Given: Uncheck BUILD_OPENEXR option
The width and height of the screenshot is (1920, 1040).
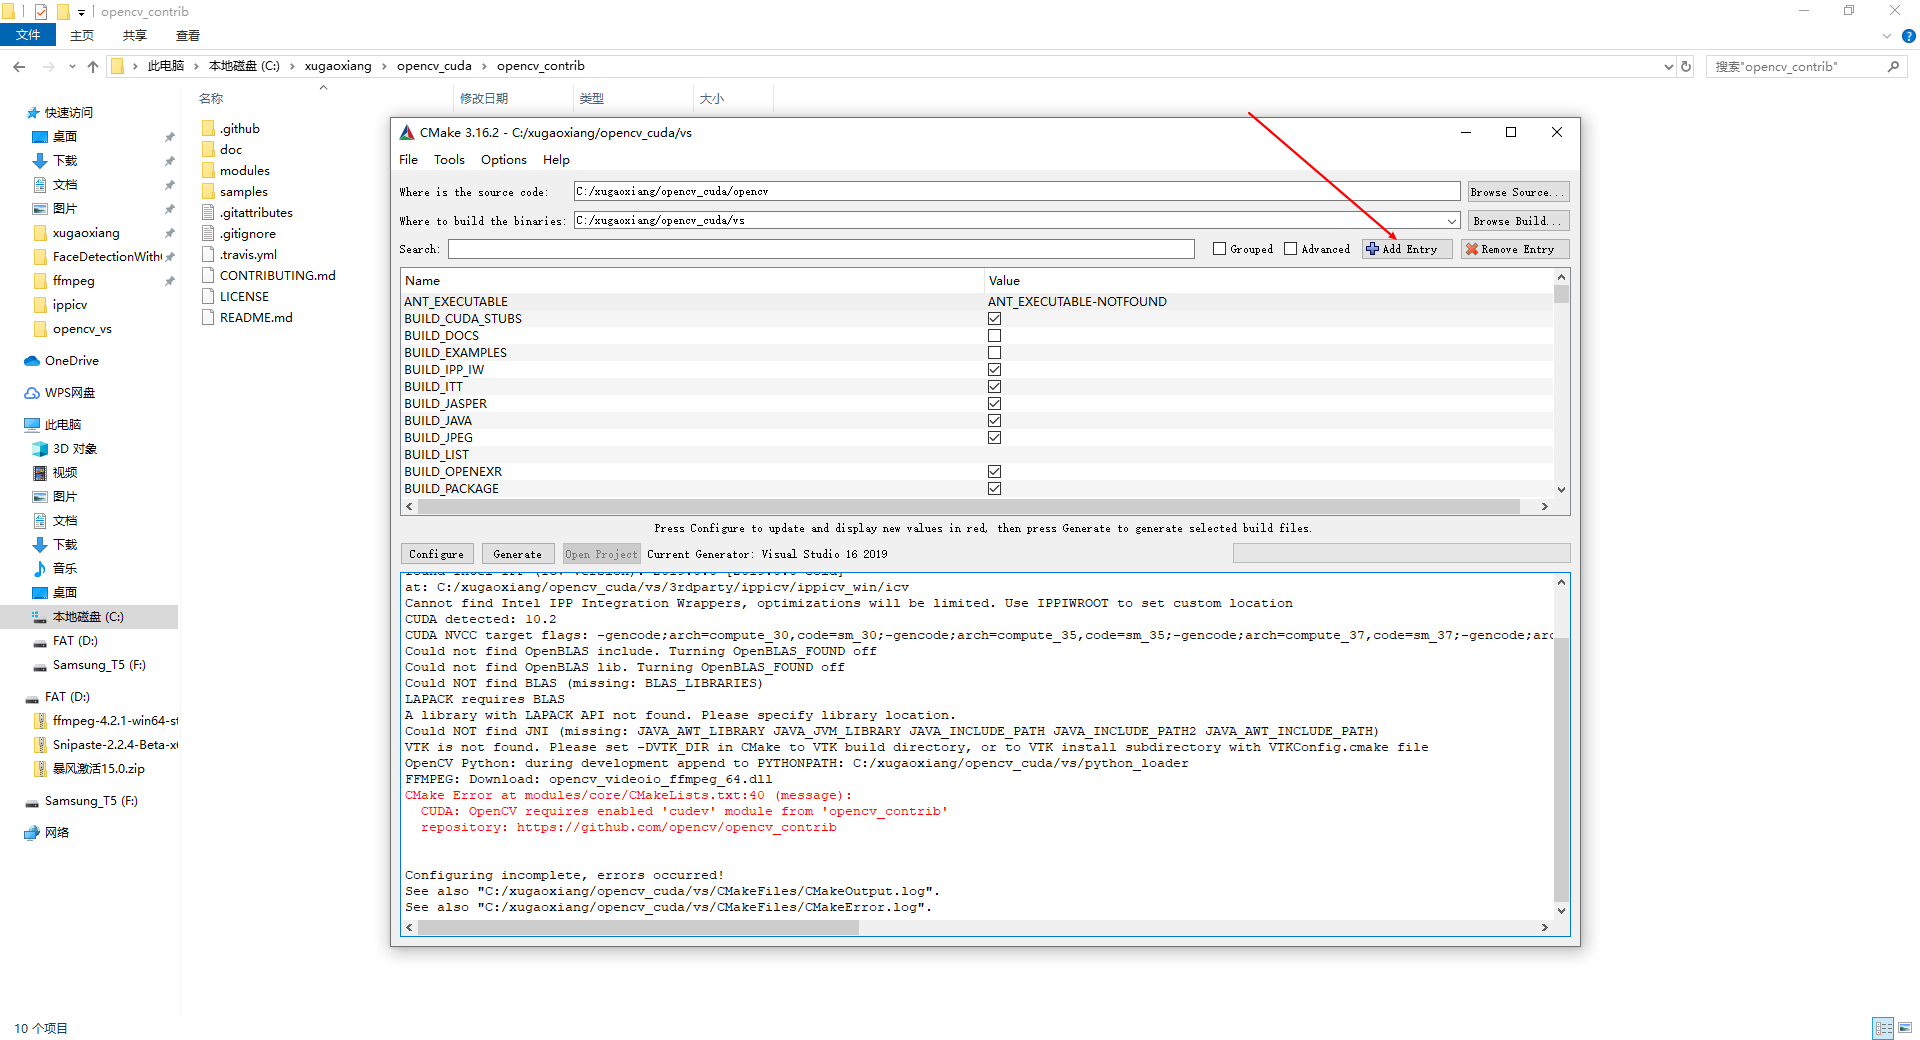Looking at the screenshot, I should tap(994, 471).
